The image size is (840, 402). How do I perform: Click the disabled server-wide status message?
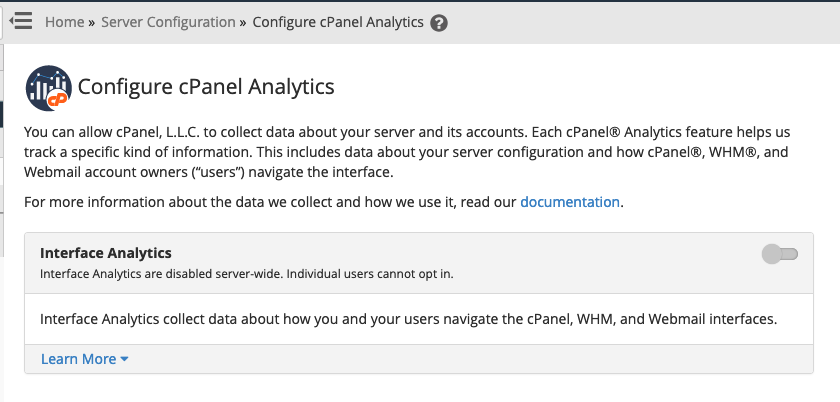(246, 273)
